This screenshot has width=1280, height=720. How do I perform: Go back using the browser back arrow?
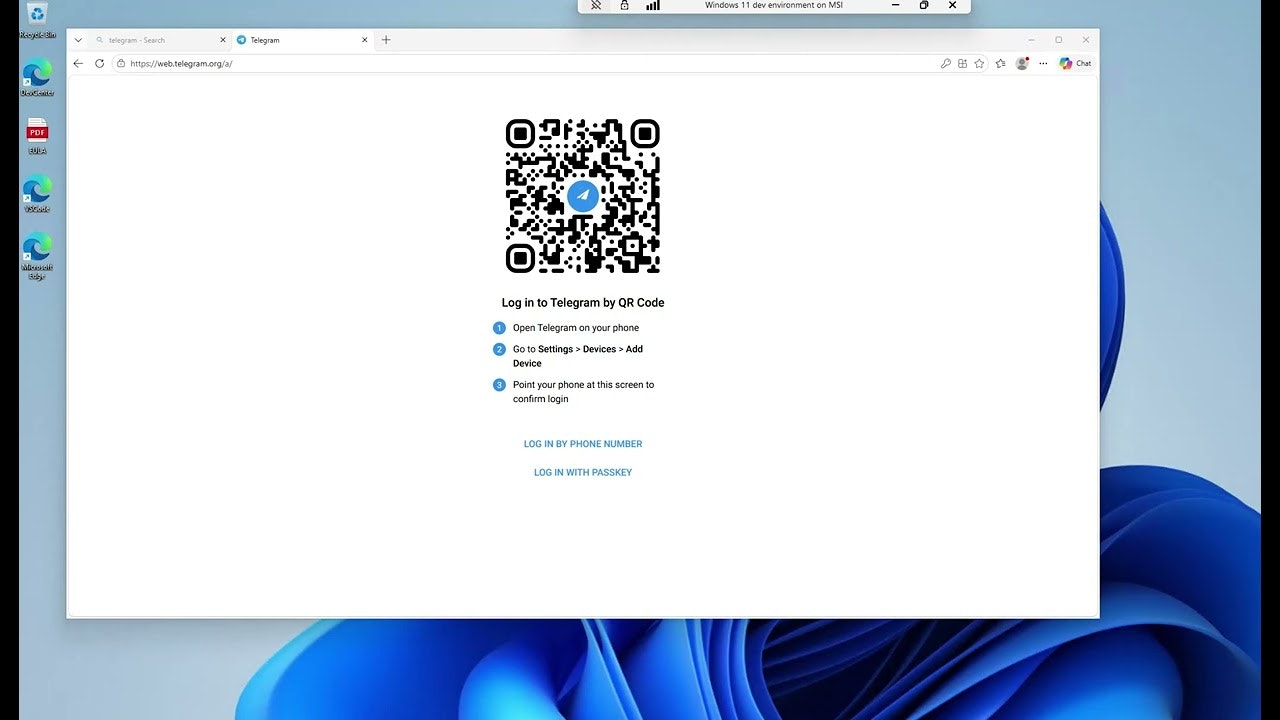click(78, 63)
